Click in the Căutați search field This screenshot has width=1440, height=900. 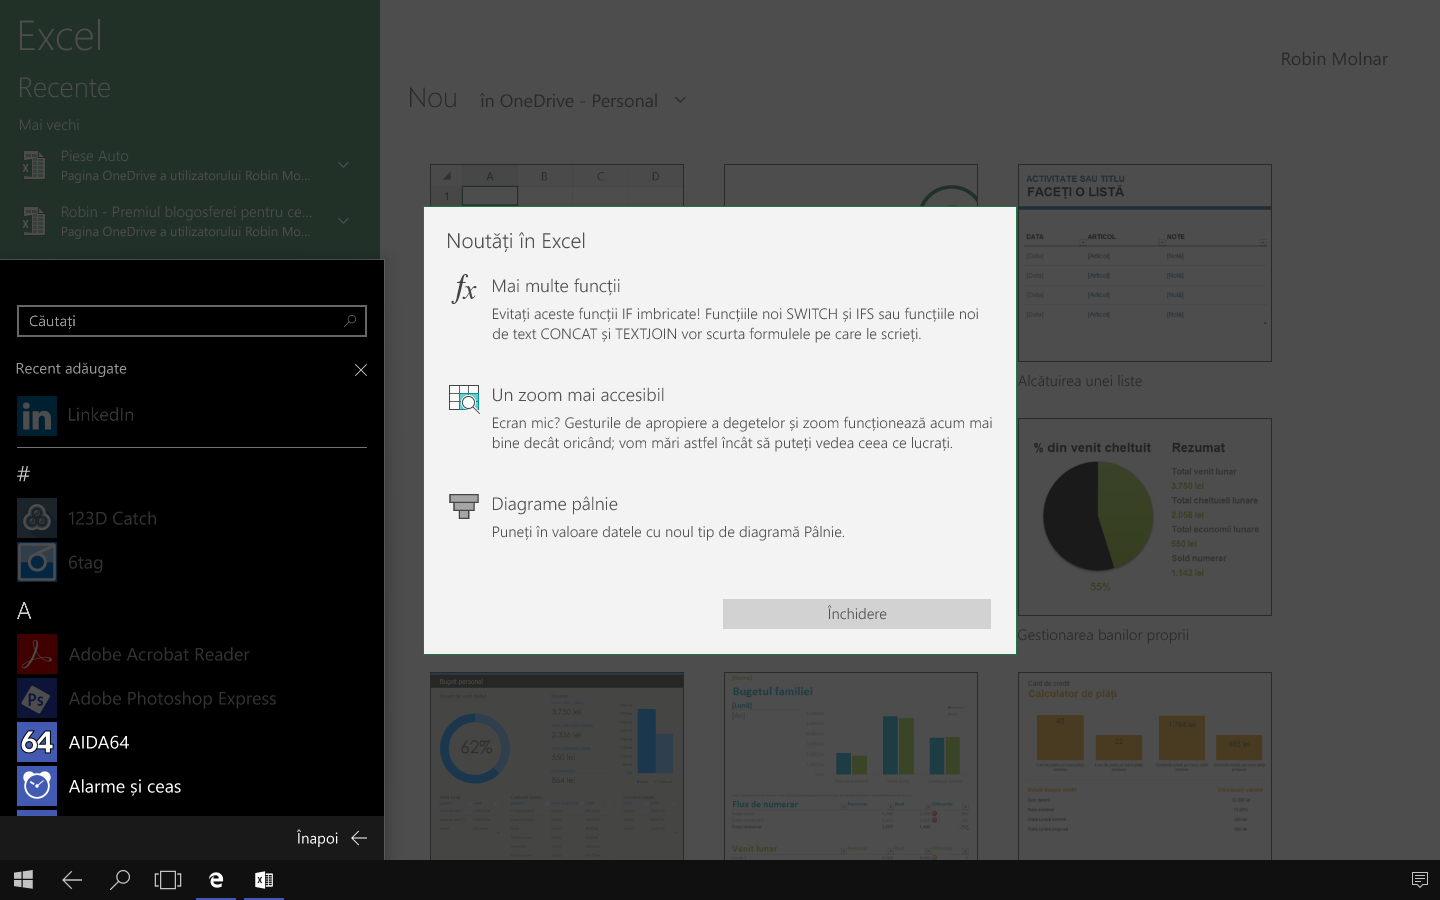click(x=192, y=321)
